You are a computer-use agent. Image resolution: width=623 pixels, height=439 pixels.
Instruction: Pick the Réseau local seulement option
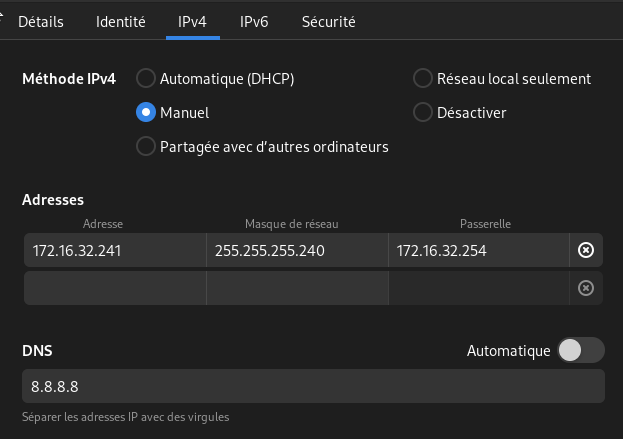click(423, 78)
